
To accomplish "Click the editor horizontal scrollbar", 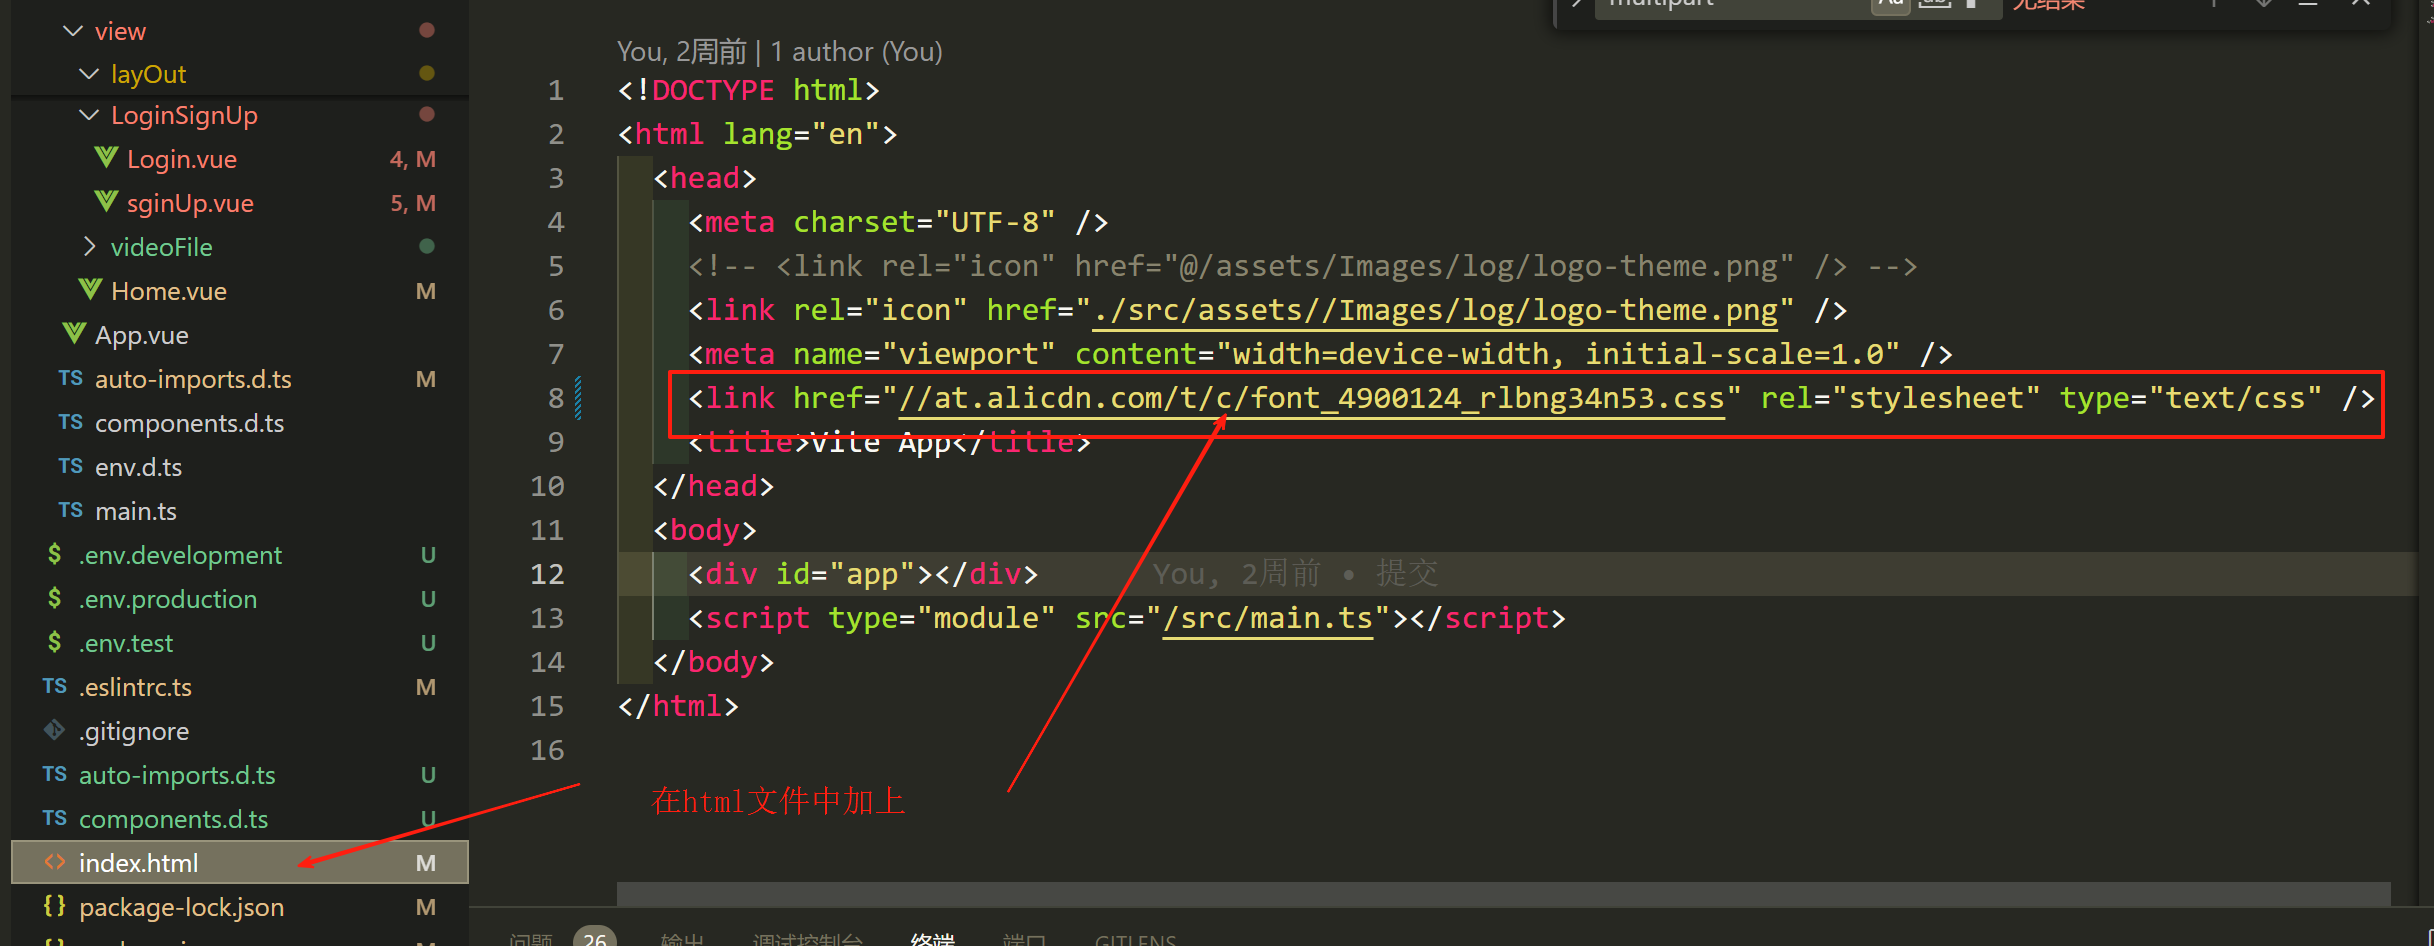I will pyautogui.click(x=1503, y=894).
